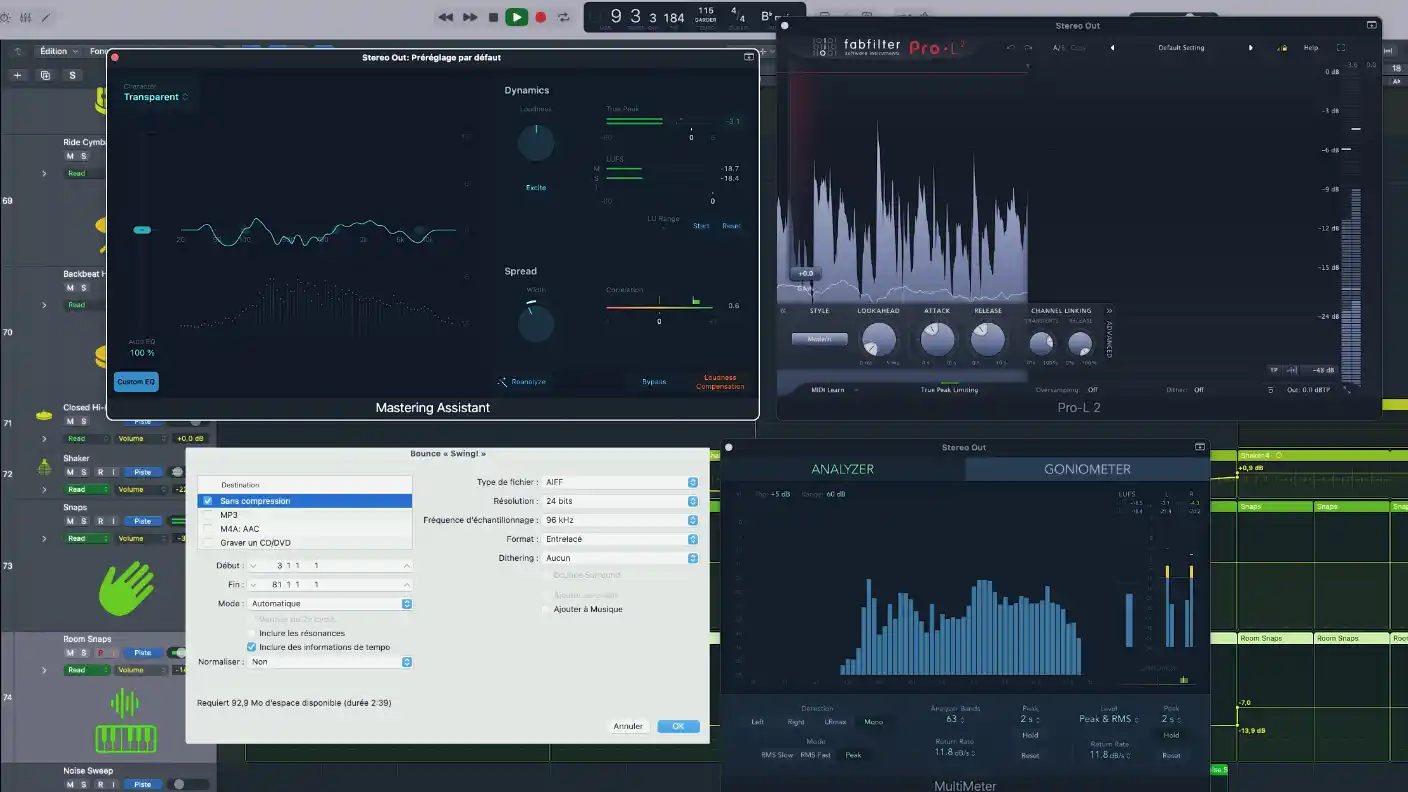Check Ajouter à Musique option

(546, 609)
